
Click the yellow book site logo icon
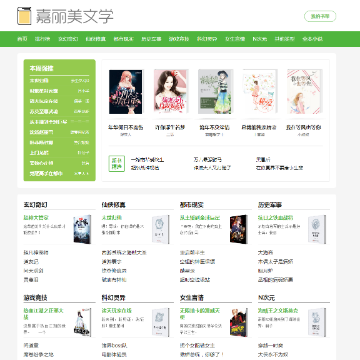[24, 16]
